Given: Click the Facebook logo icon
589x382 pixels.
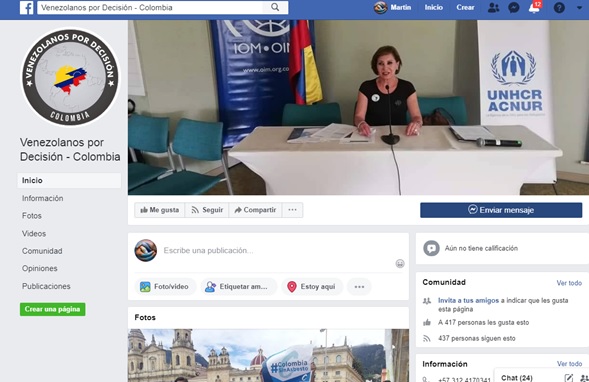Looking at the screenshot, I should tap(26, 8).
